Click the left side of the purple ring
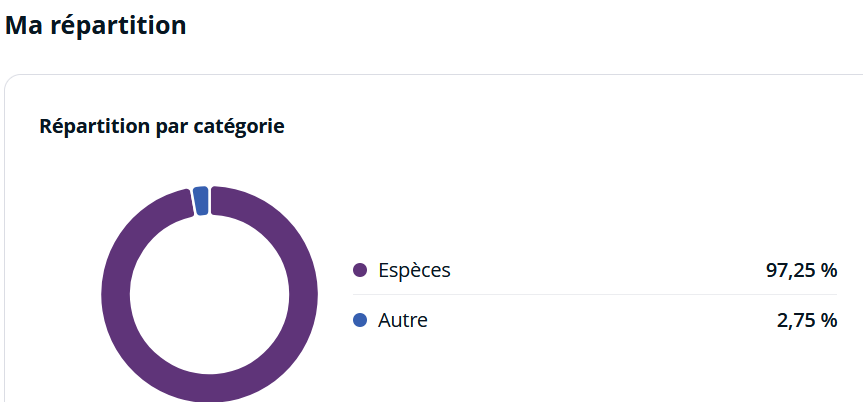This screenshot has width=863, height=402. [x=116, y=295]
